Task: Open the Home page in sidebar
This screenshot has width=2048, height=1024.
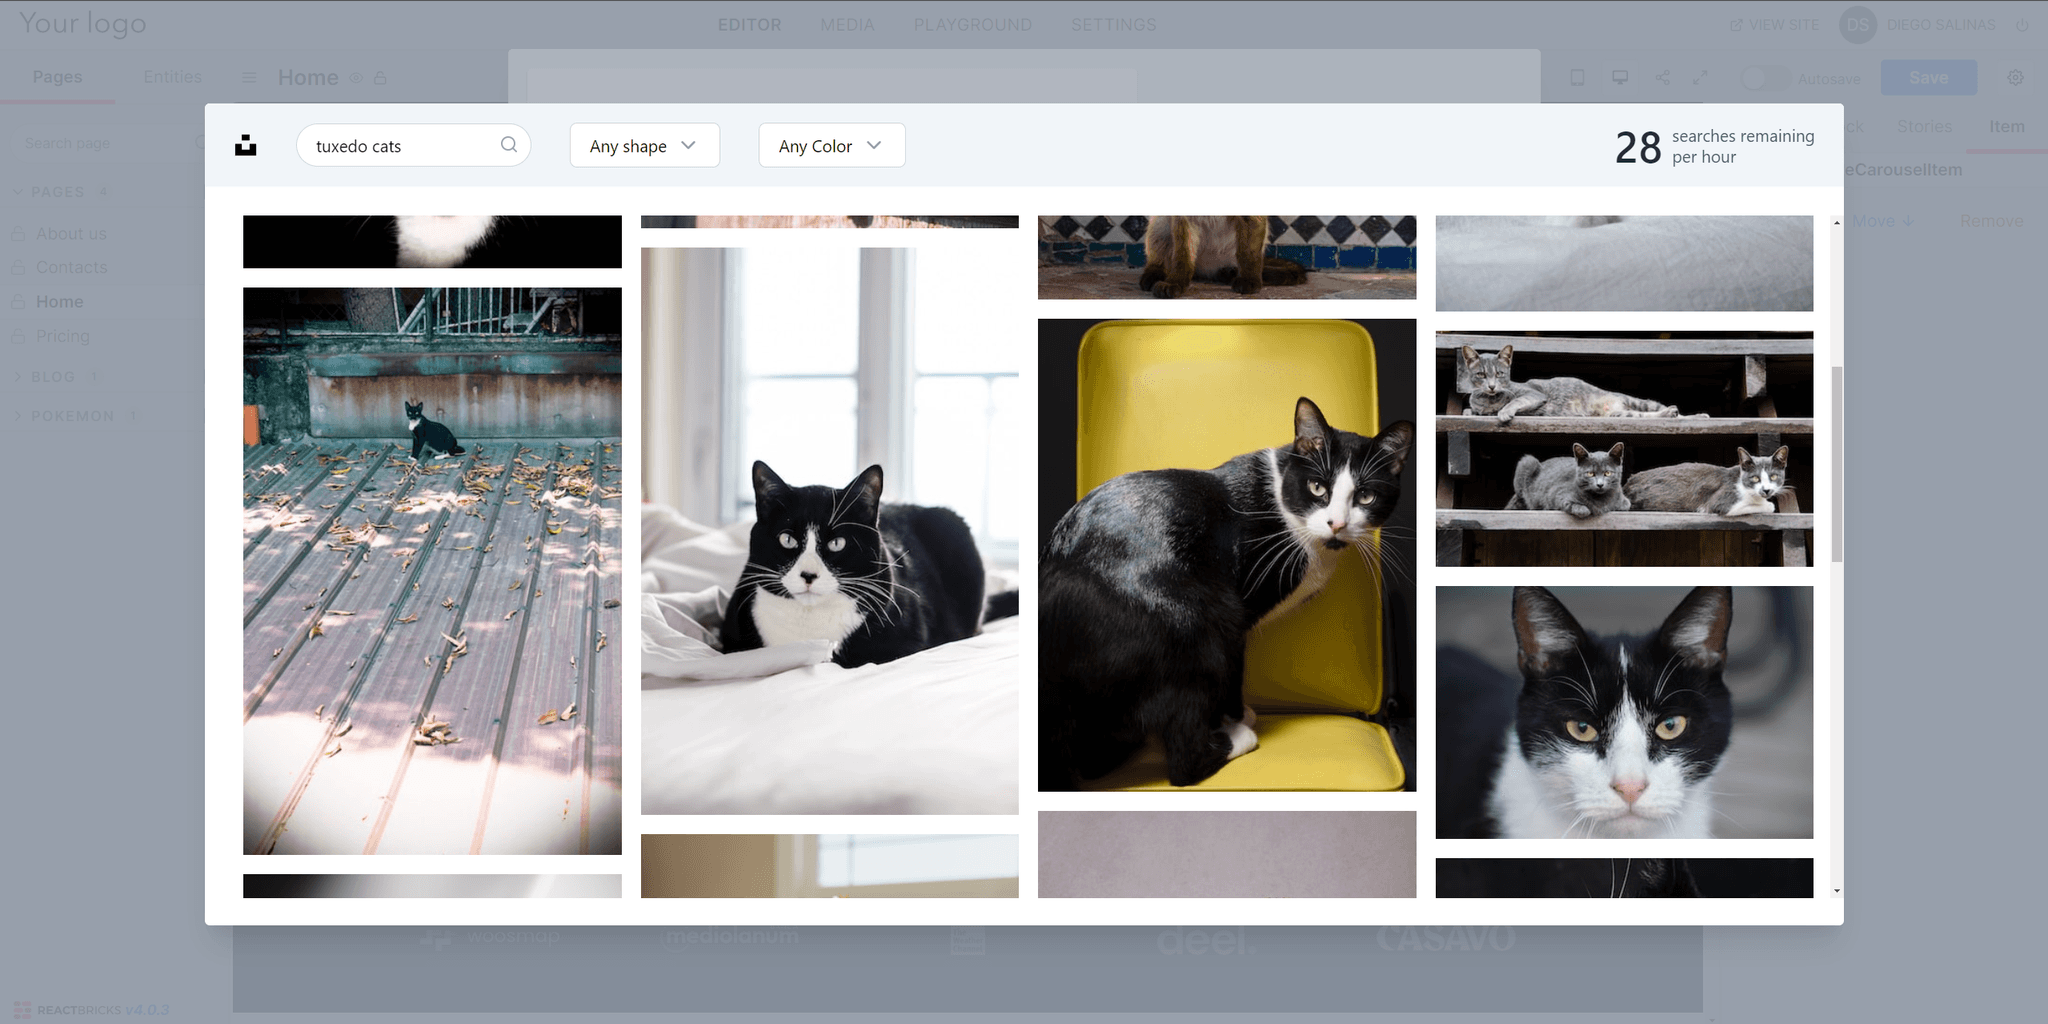Action: pyautogui.click(x=59, y=302)
